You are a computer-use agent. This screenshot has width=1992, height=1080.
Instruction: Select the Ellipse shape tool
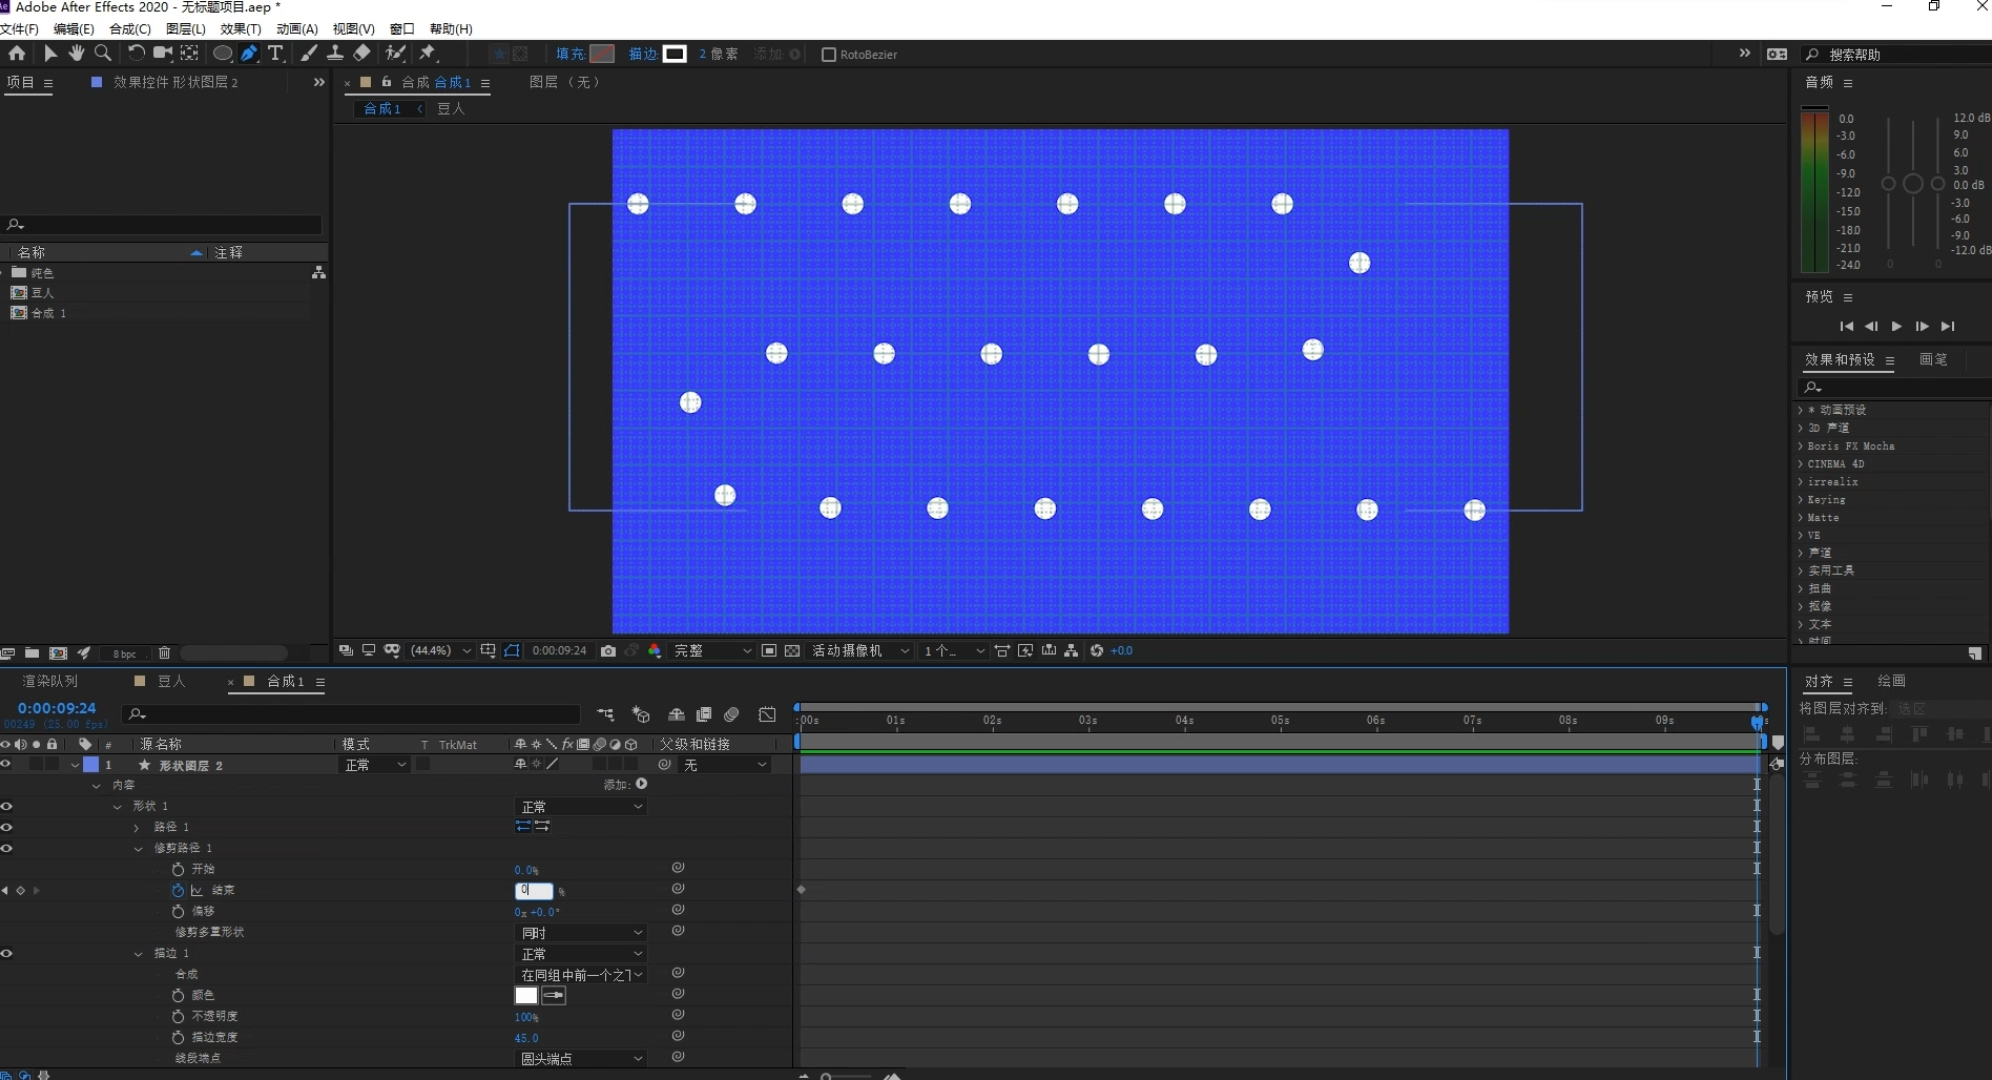coord(222,53)
